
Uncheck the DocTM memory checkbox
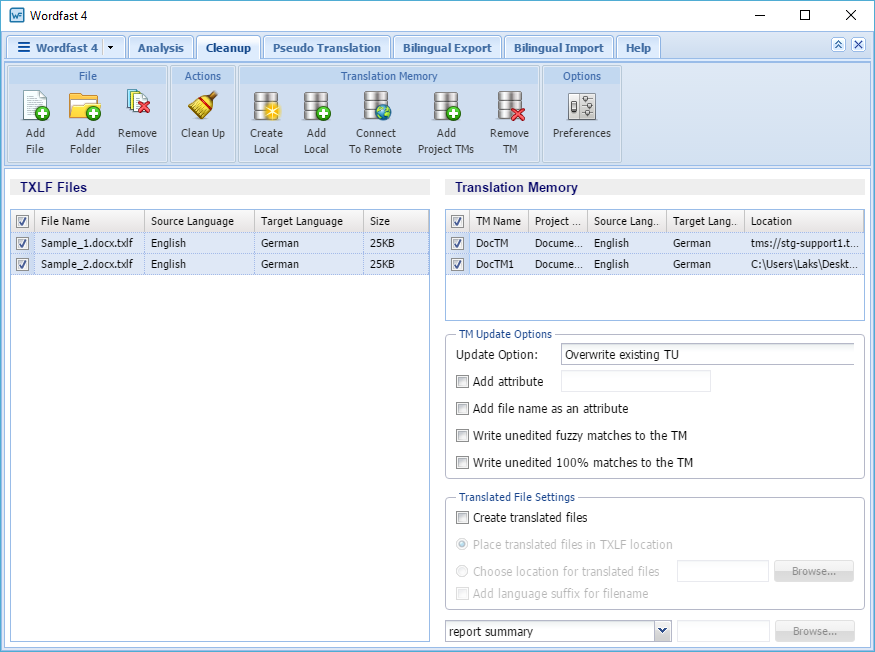click(x=458, y=243)
